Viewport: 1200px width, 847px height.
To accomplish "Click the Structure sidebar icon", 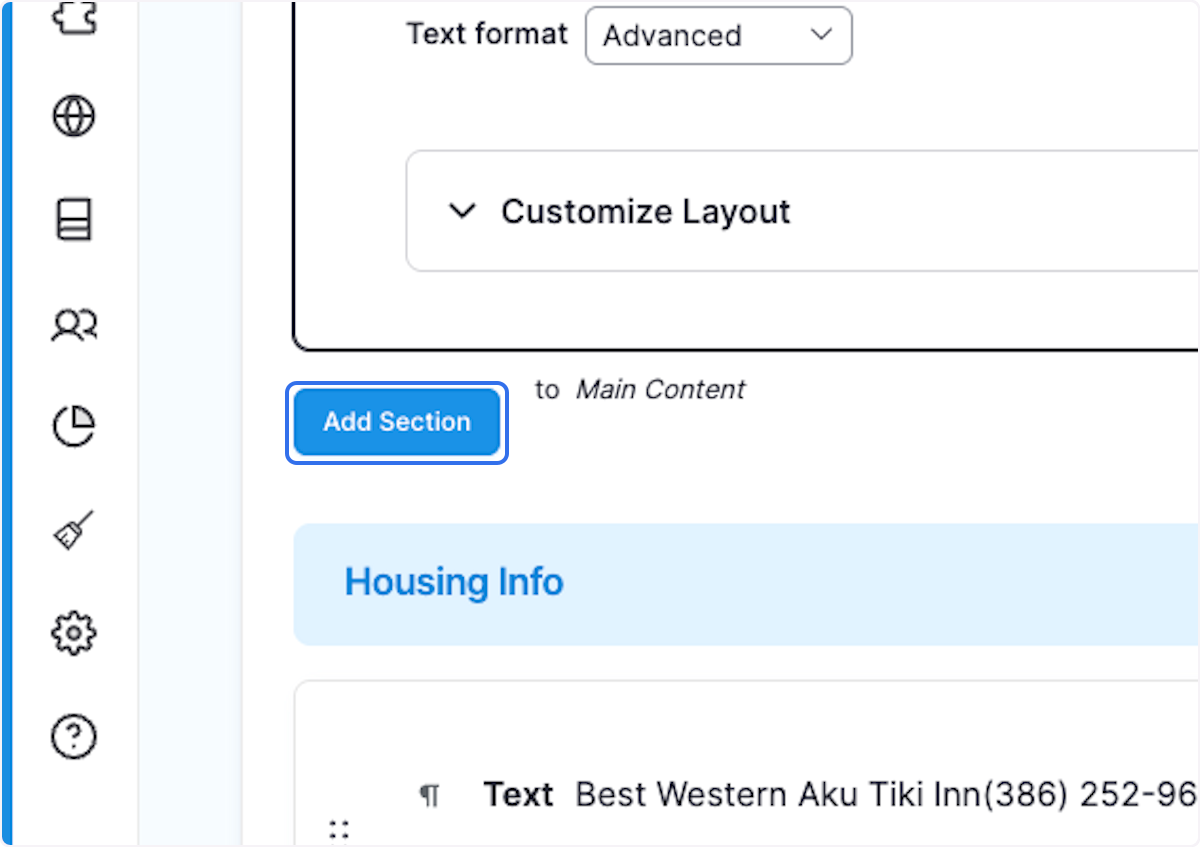I will point(73,220).
